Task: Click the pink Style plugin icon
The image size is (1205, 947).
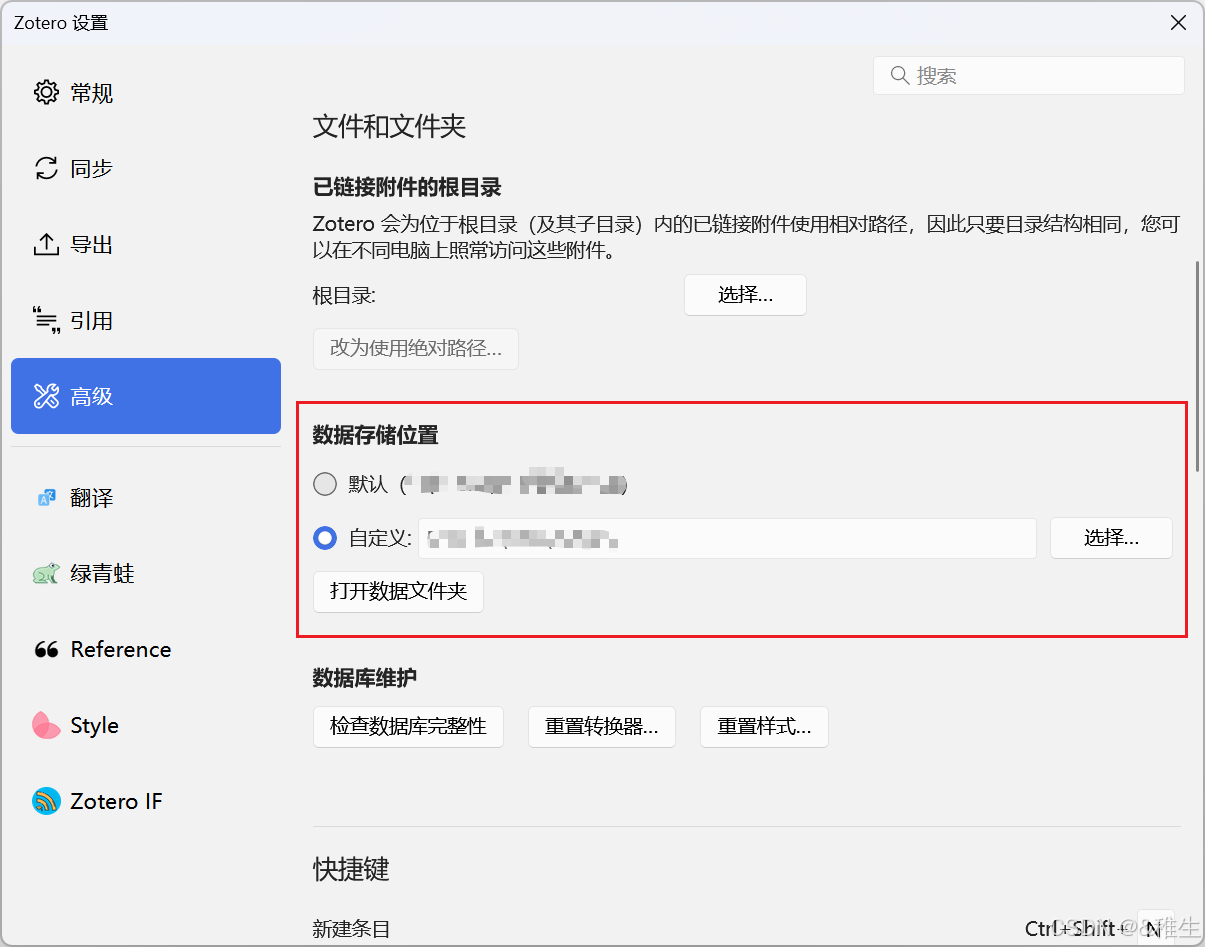Action: click(46, 726)
